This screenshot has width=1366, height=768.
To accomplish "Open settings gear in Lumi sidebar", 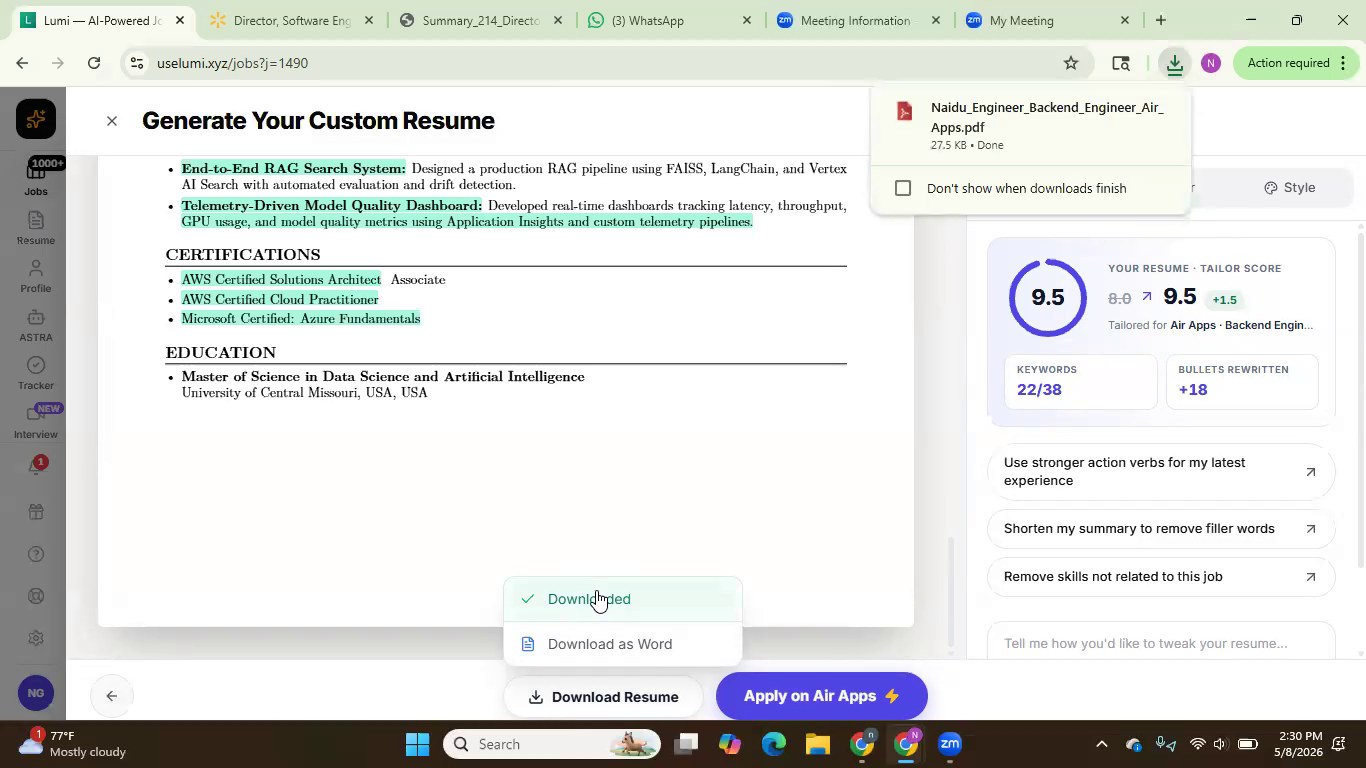I will [x=35, y=638].
